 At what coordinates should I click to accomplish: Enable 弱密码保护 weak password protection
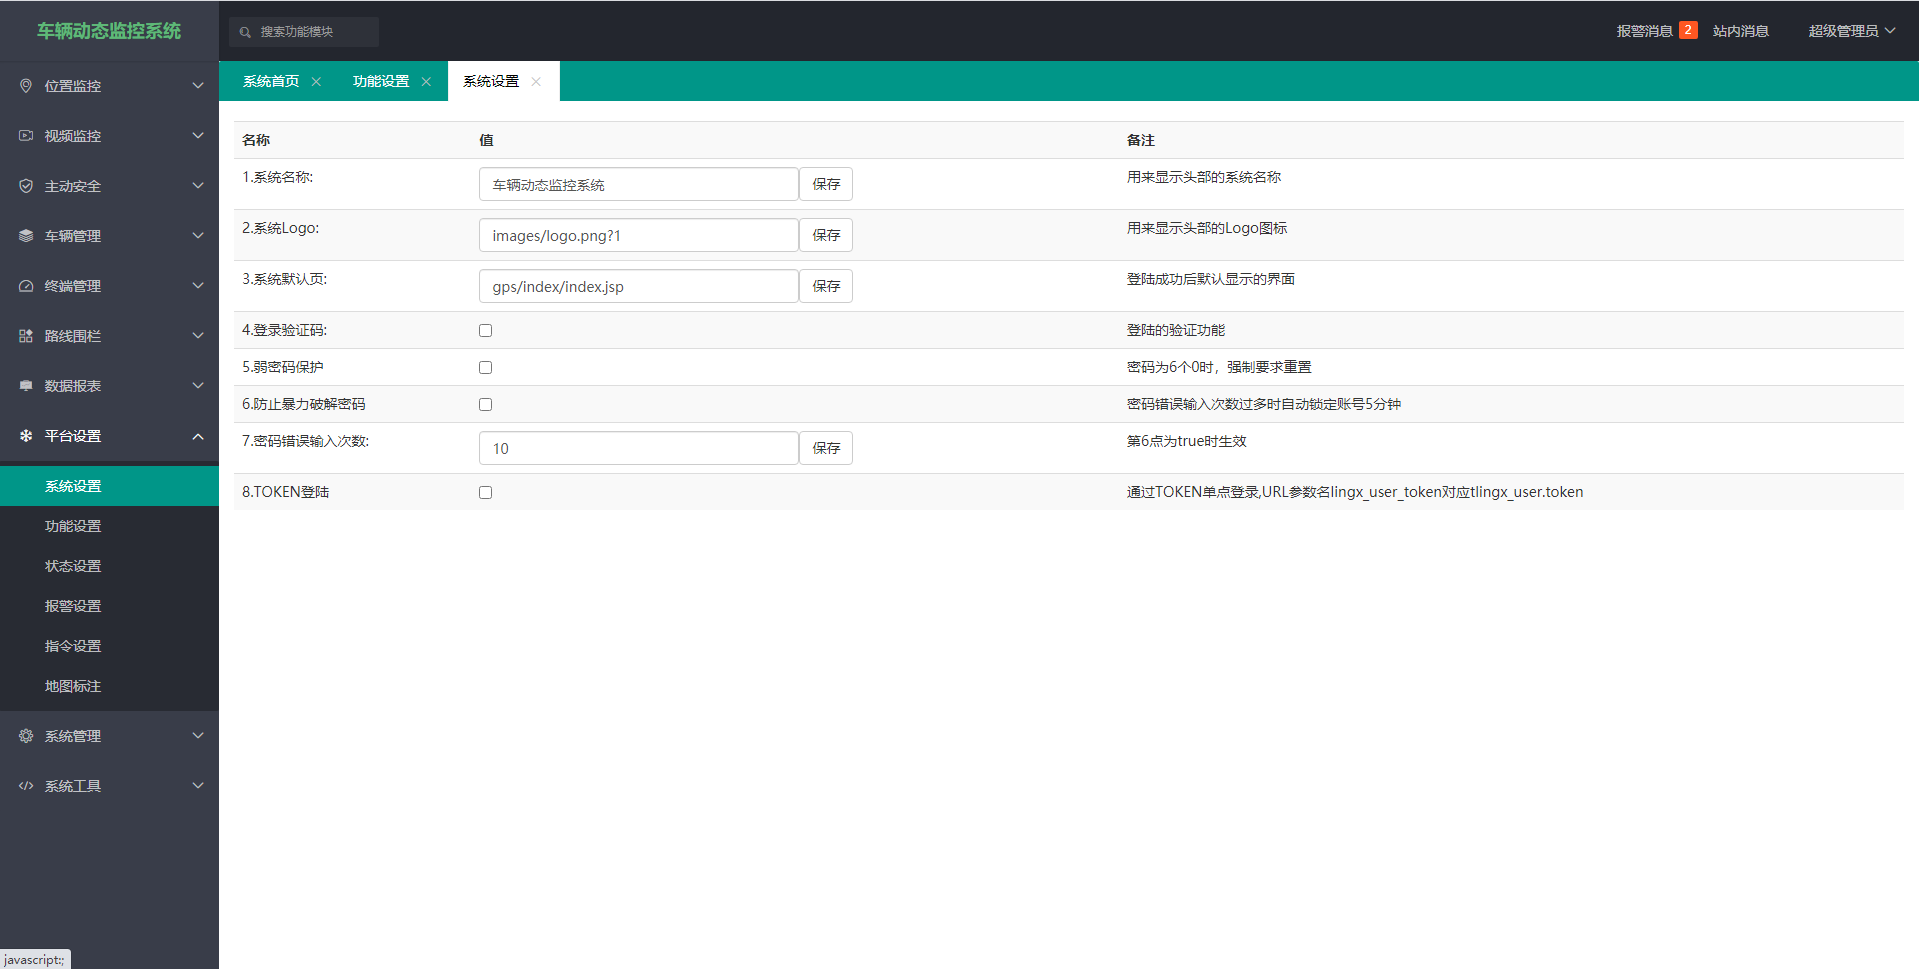pyautogui.click(x=485, y=367)
